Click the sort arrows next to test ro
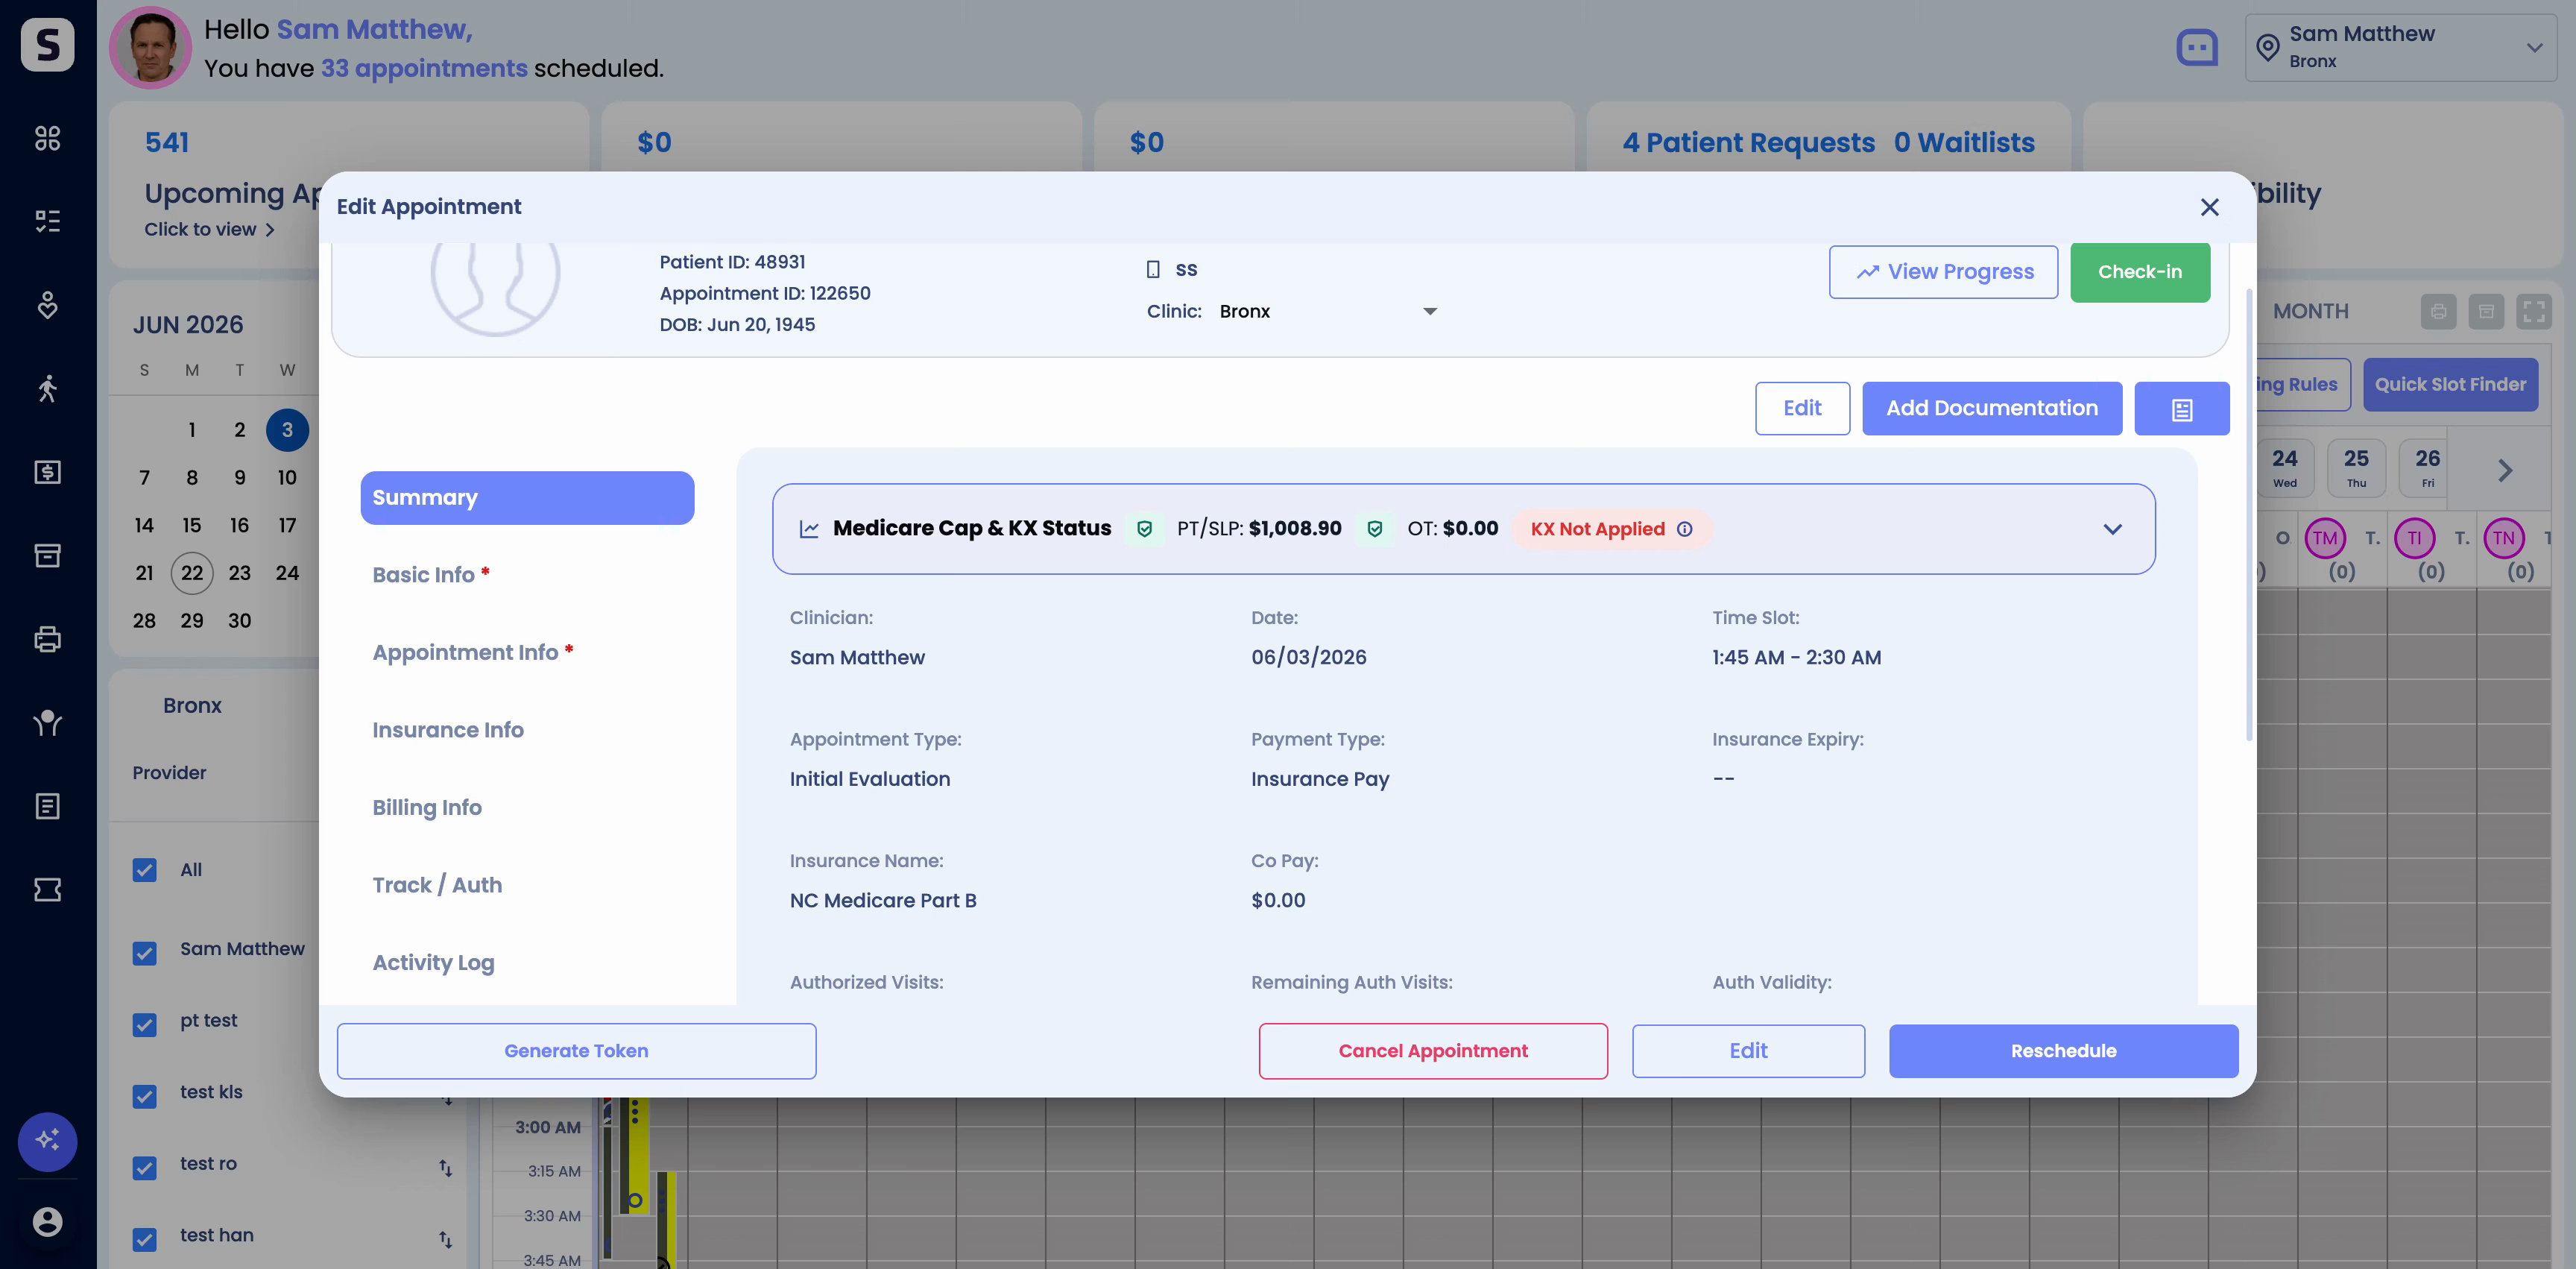 tap(445, 1167)
